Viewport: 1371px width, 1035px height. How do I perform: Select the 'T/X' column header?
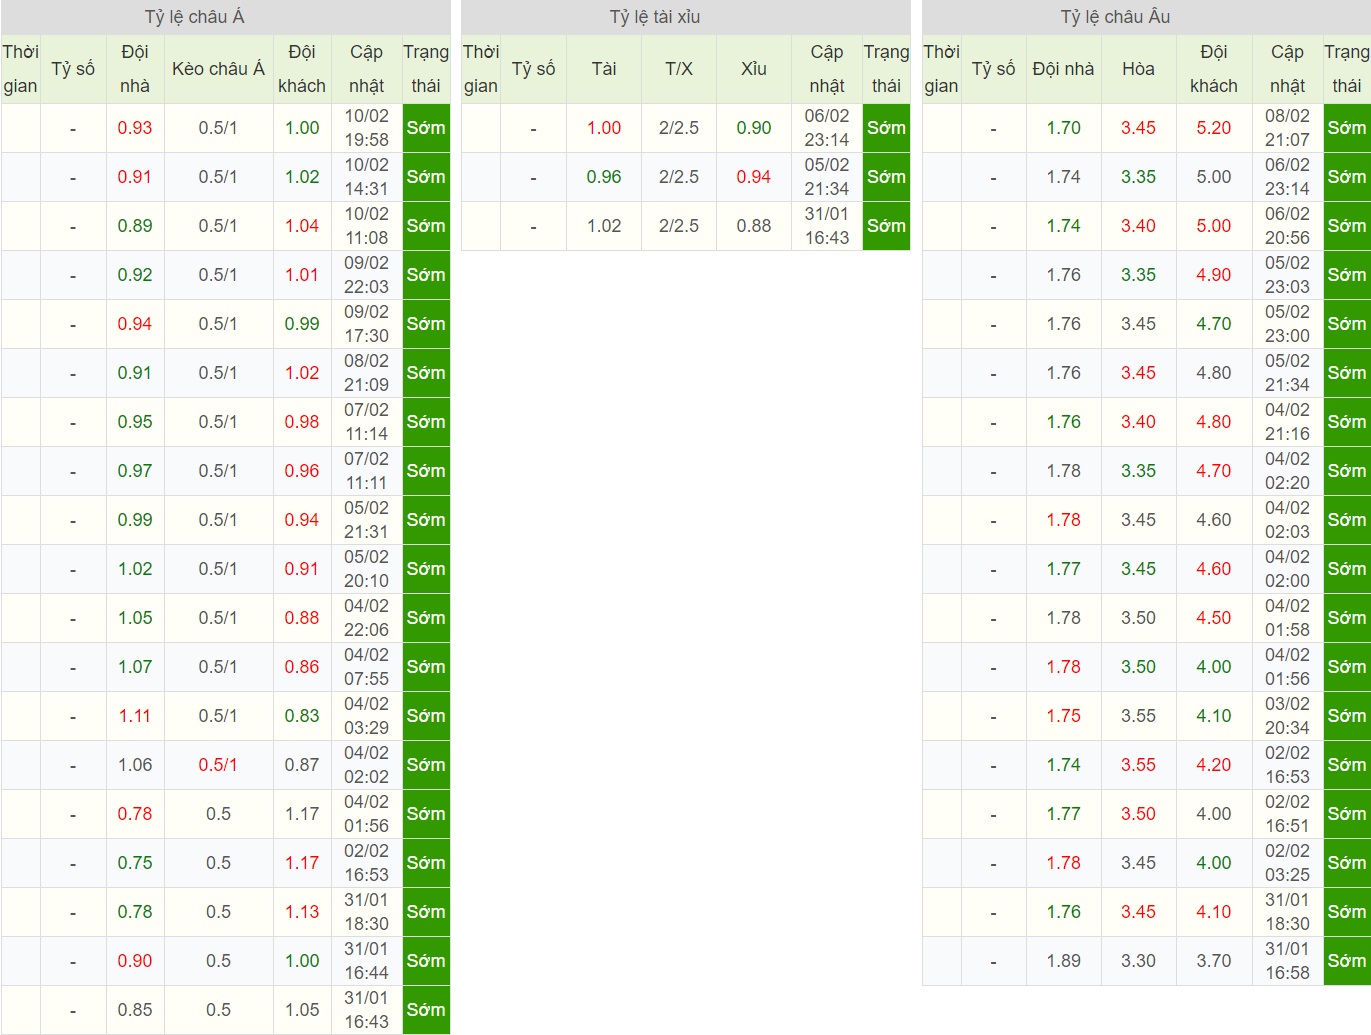pyautogui.click(x=679, y=69)
